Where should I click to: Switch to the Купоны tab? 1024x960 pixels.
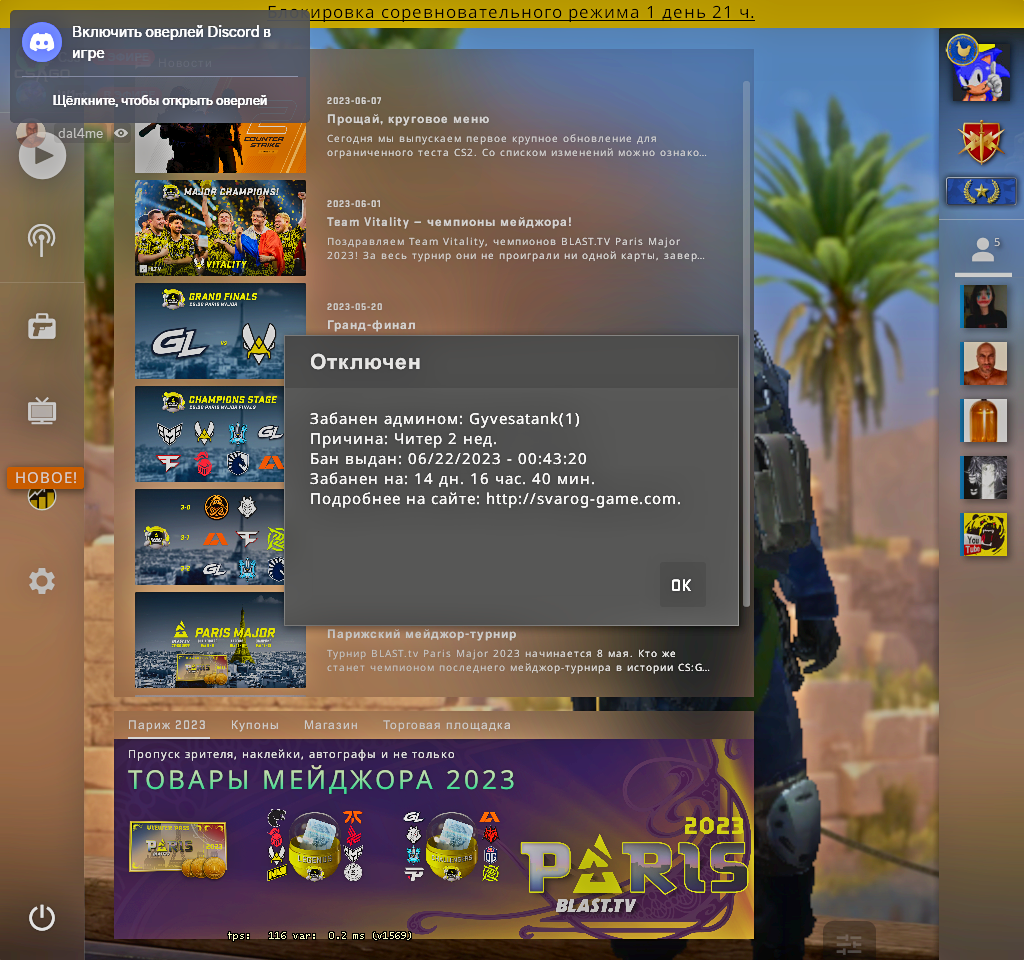pos(255,725)
